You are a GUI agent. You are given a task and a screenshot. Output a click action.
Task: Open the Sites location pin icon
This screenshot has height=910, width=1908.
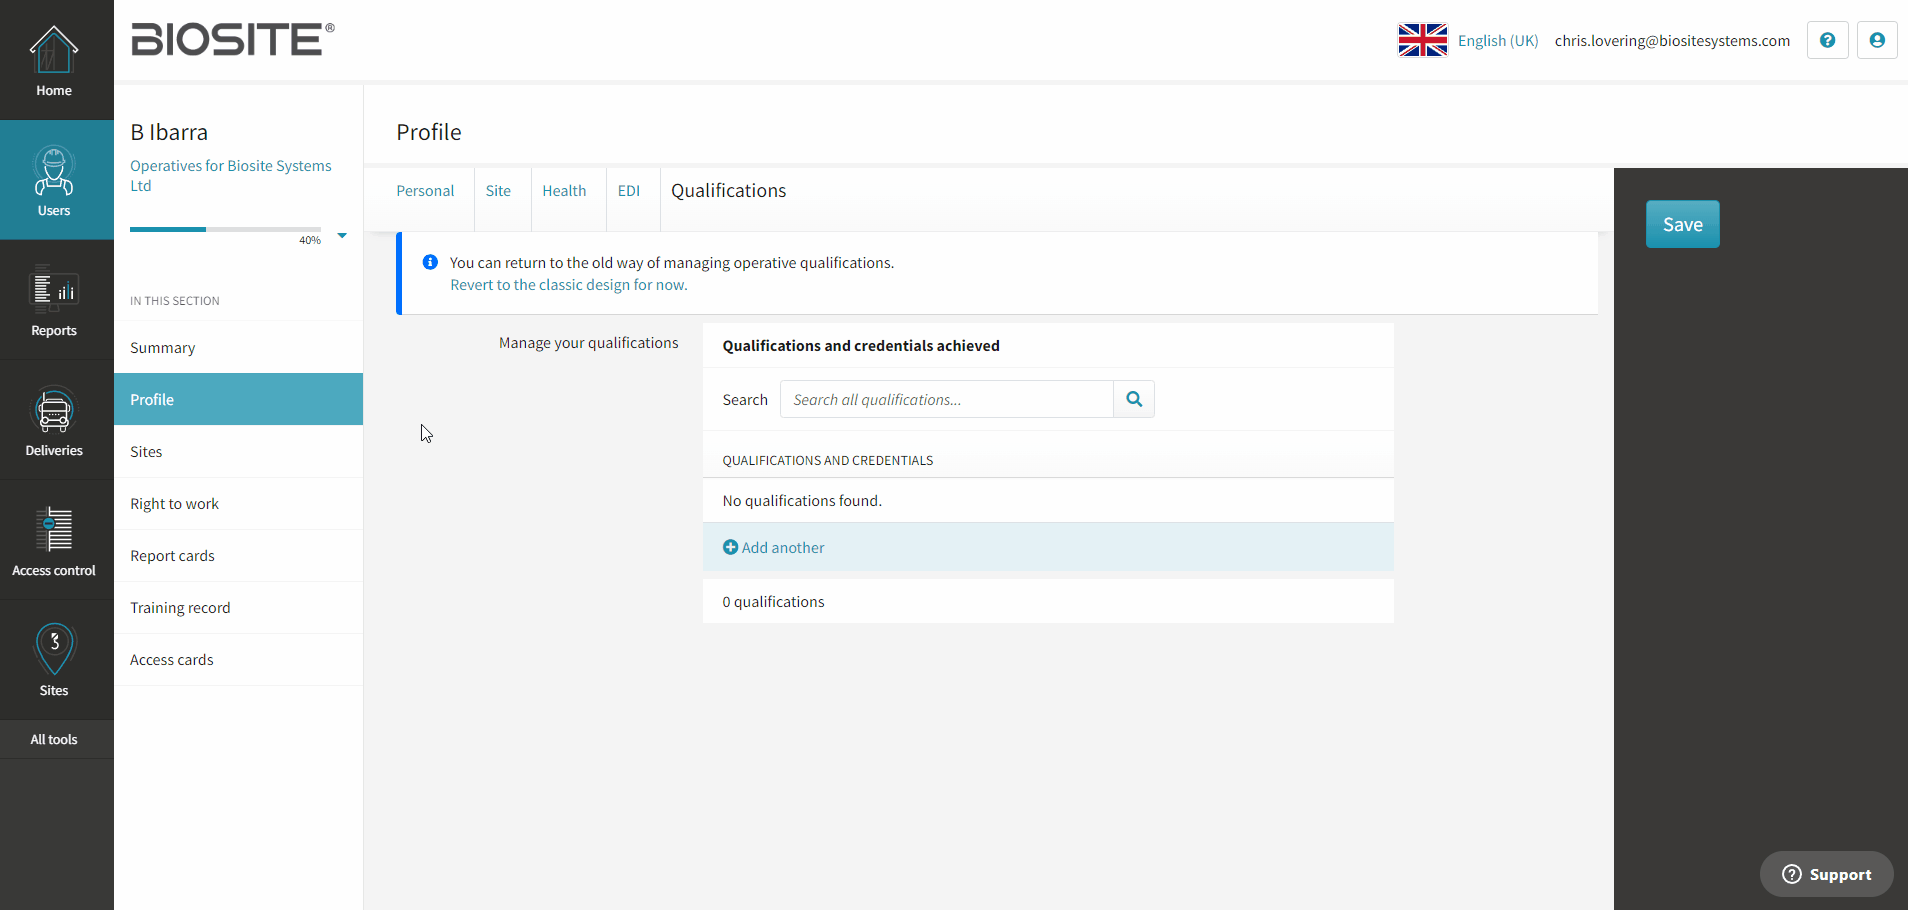click(x=54, y=649)
